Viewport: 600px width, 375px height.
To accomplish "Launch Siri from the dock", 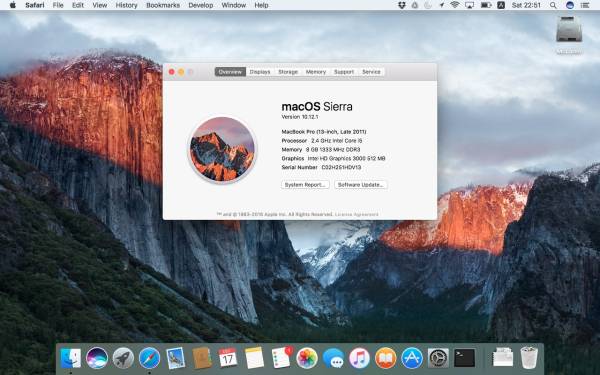I will coord(97,359).
